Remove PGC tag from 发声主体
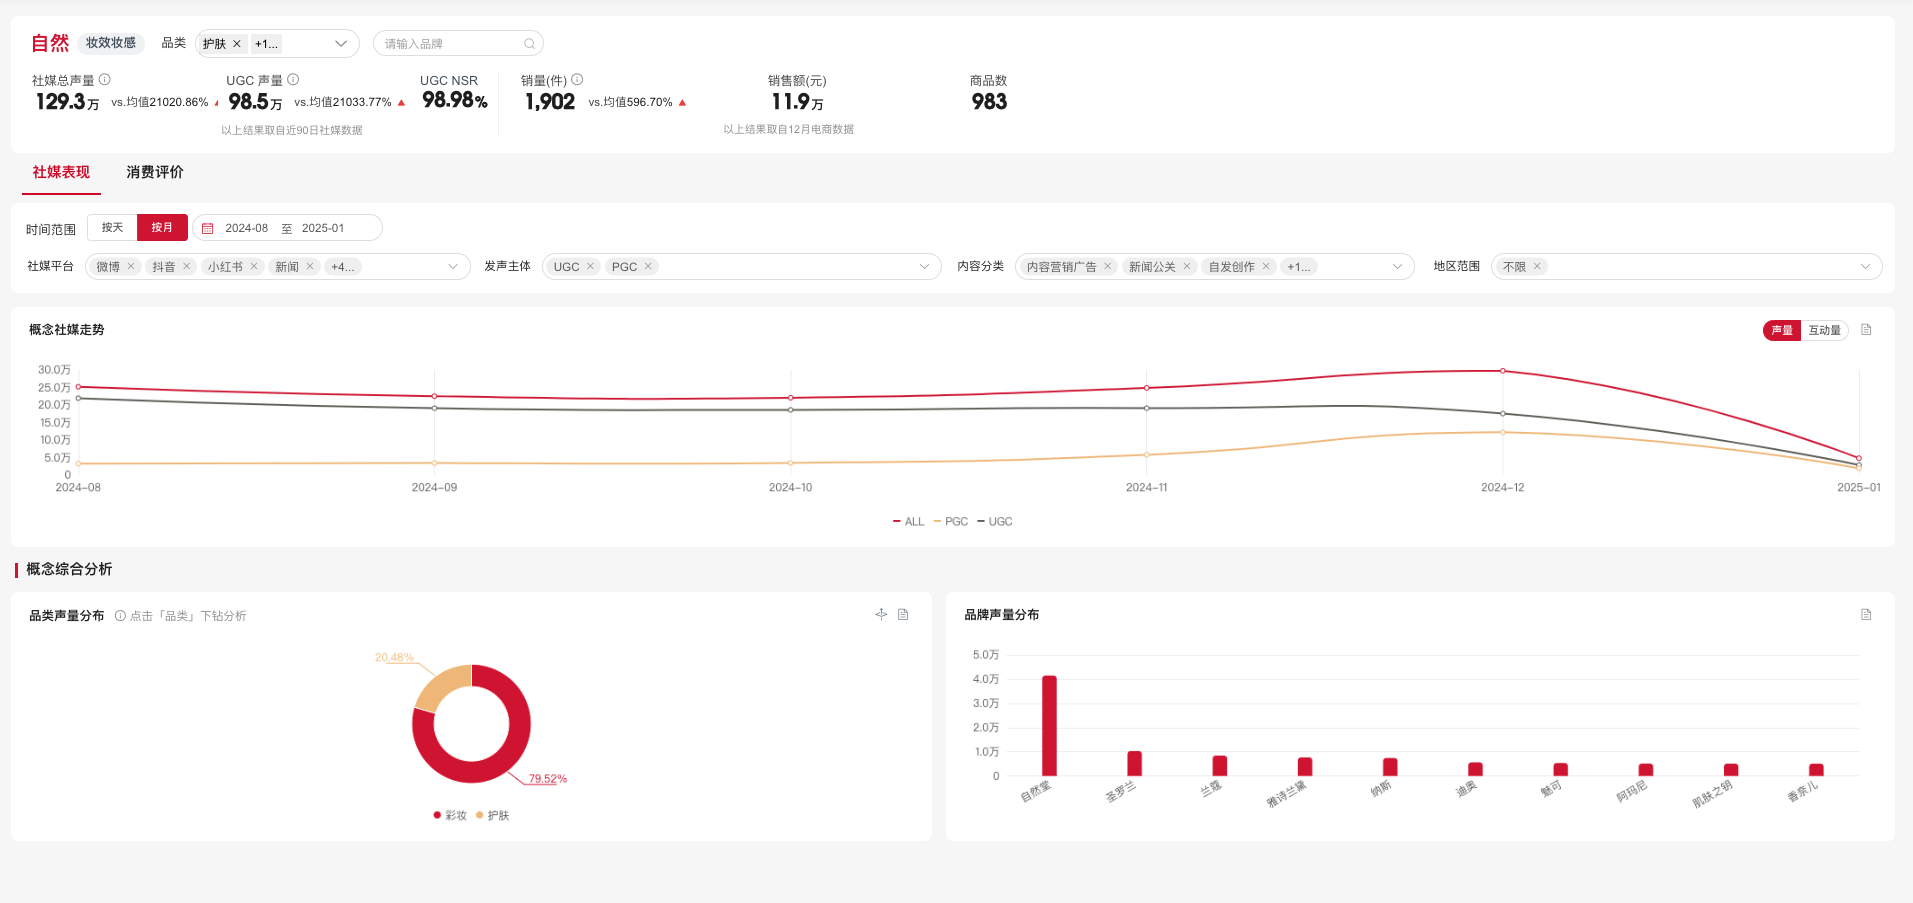This screenshot has width=1913, height=903. (x=648, y=266)
